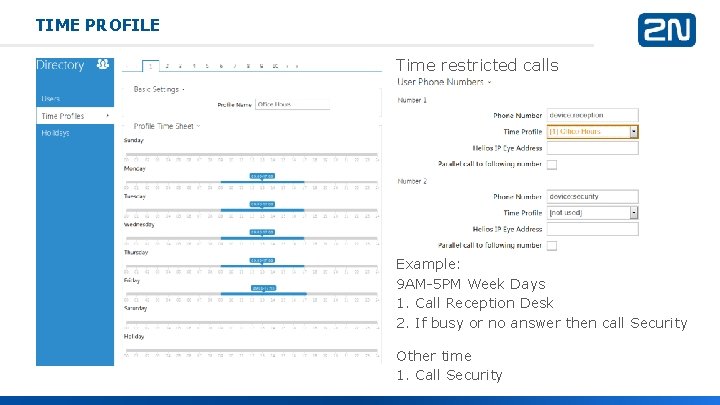Click Thursday's time interval bar
Image resolution: width=720 pixels, height=405 pixels.
pyautogui.click(x=262, y=266)
